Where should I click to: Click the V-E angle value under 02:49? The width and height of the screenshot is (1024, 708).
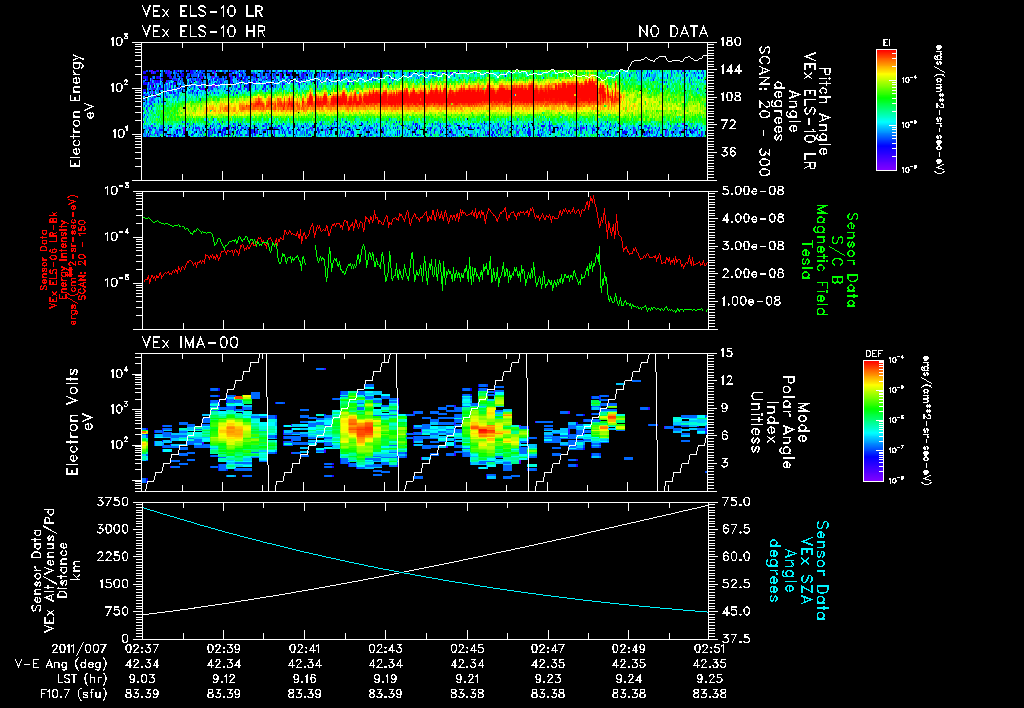(x=628, y=664)
